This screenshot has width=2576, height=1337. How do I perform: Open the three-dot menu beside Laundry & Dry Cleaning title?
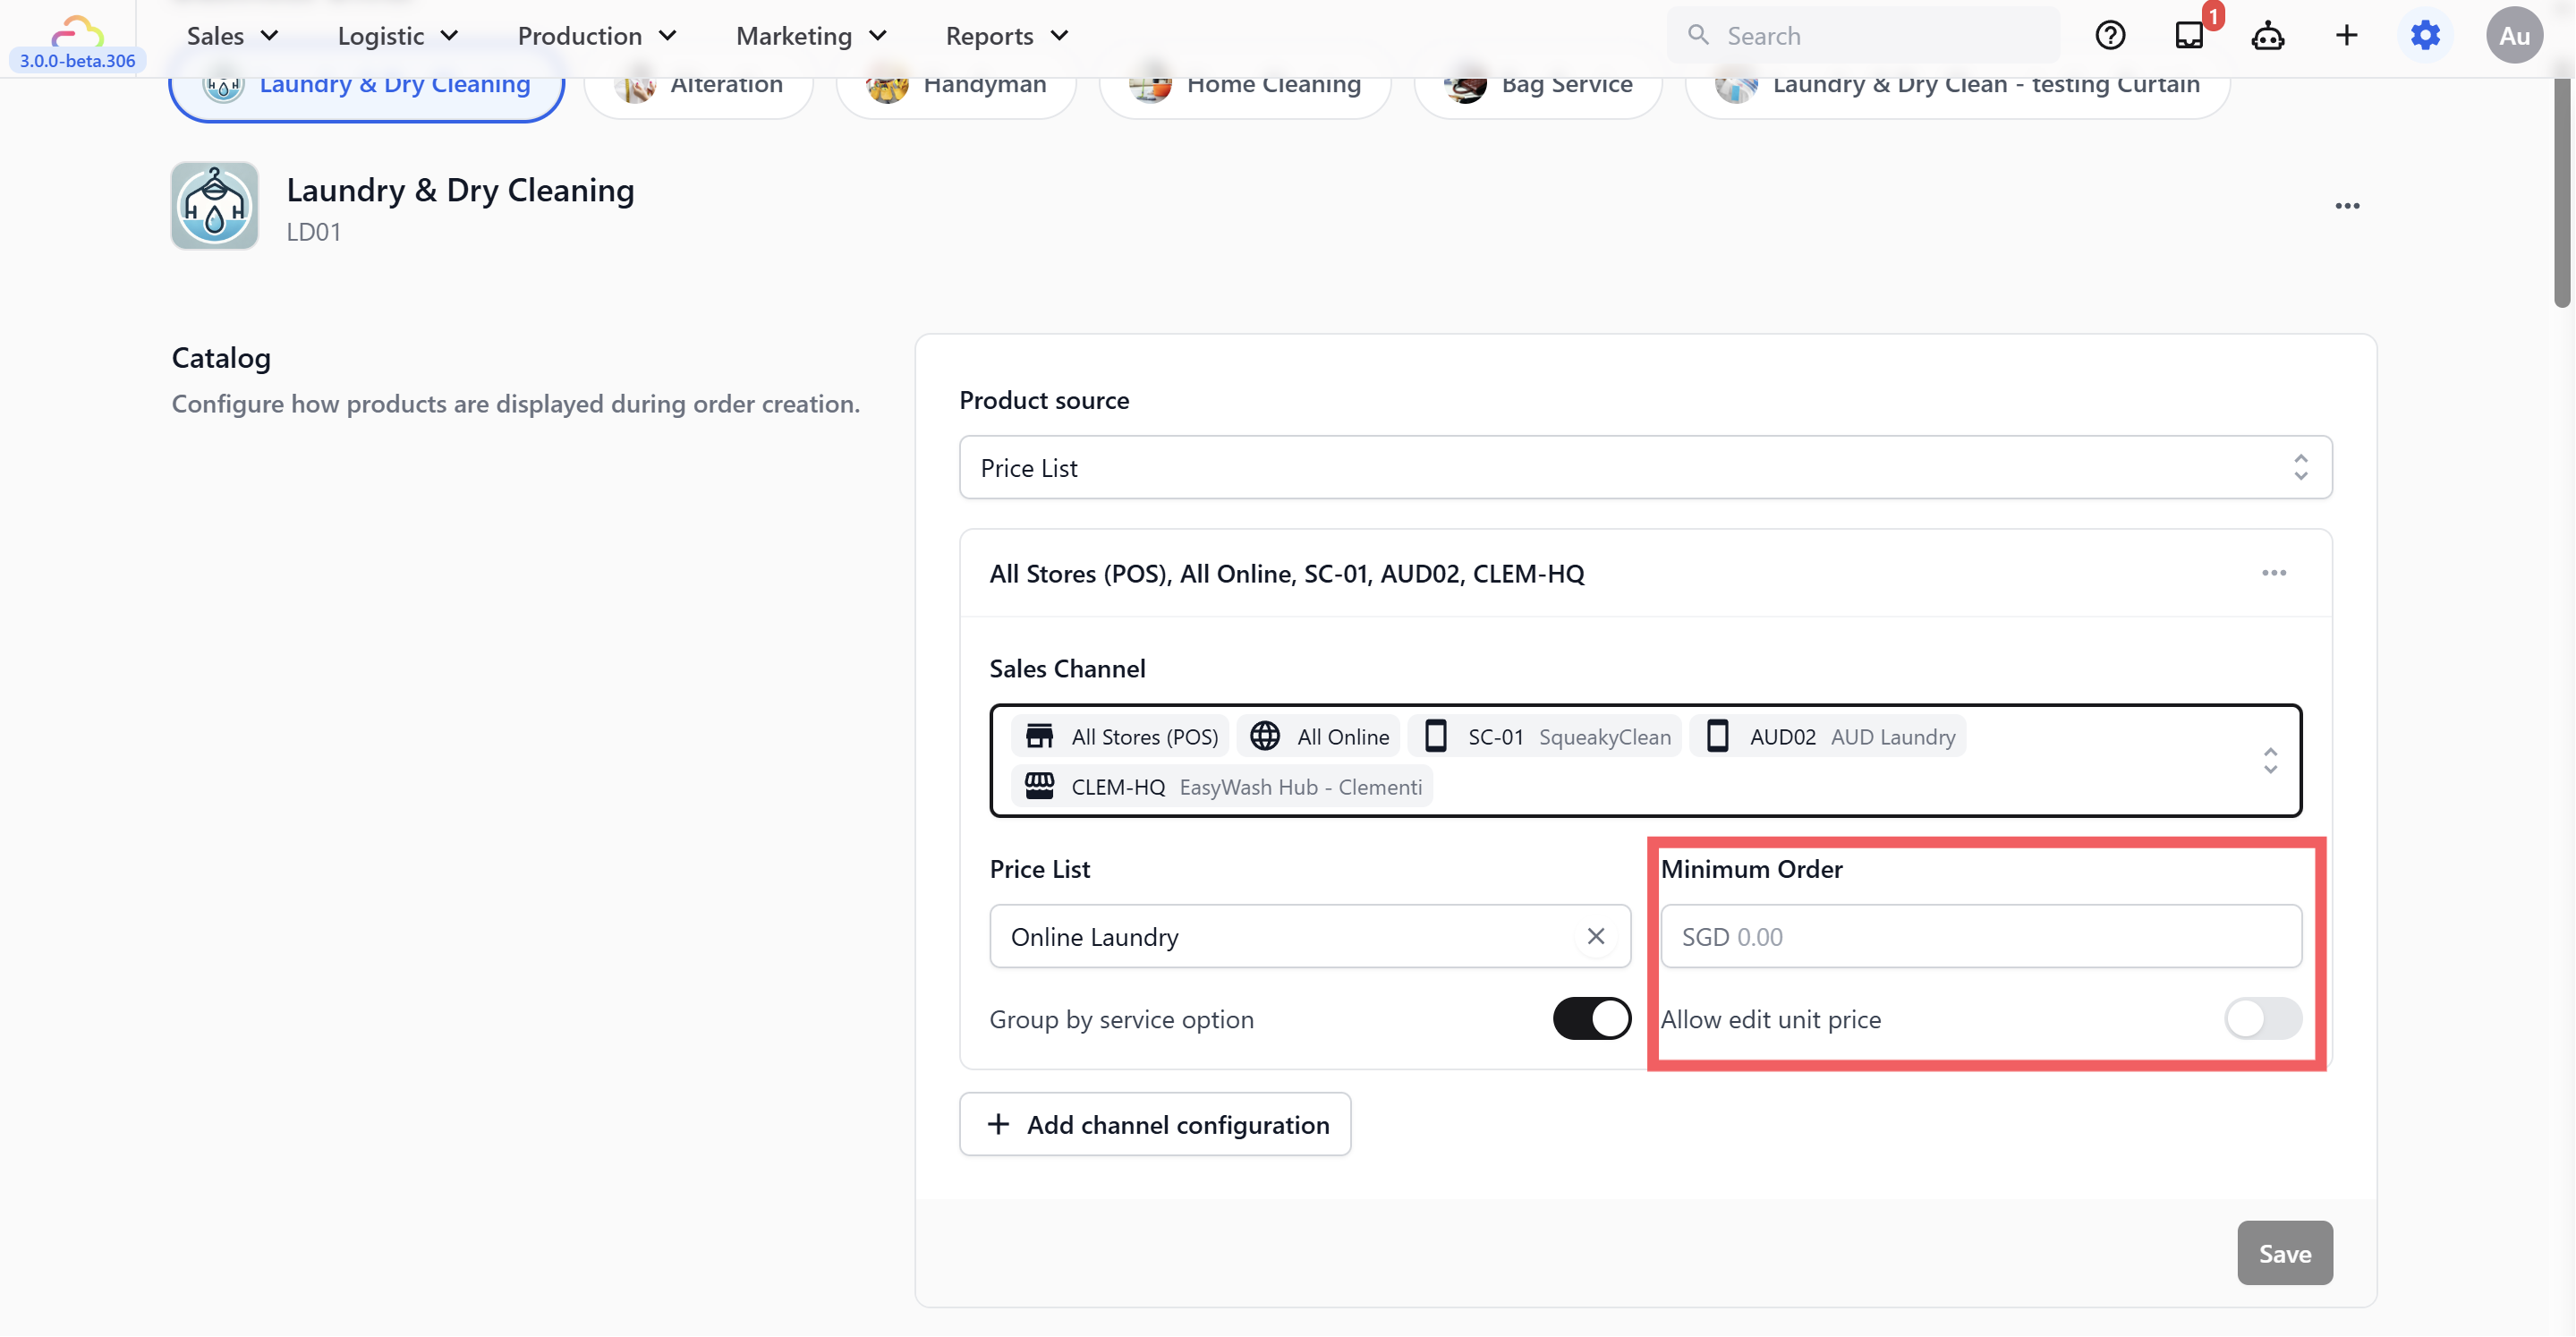(x=2347, y=206)
